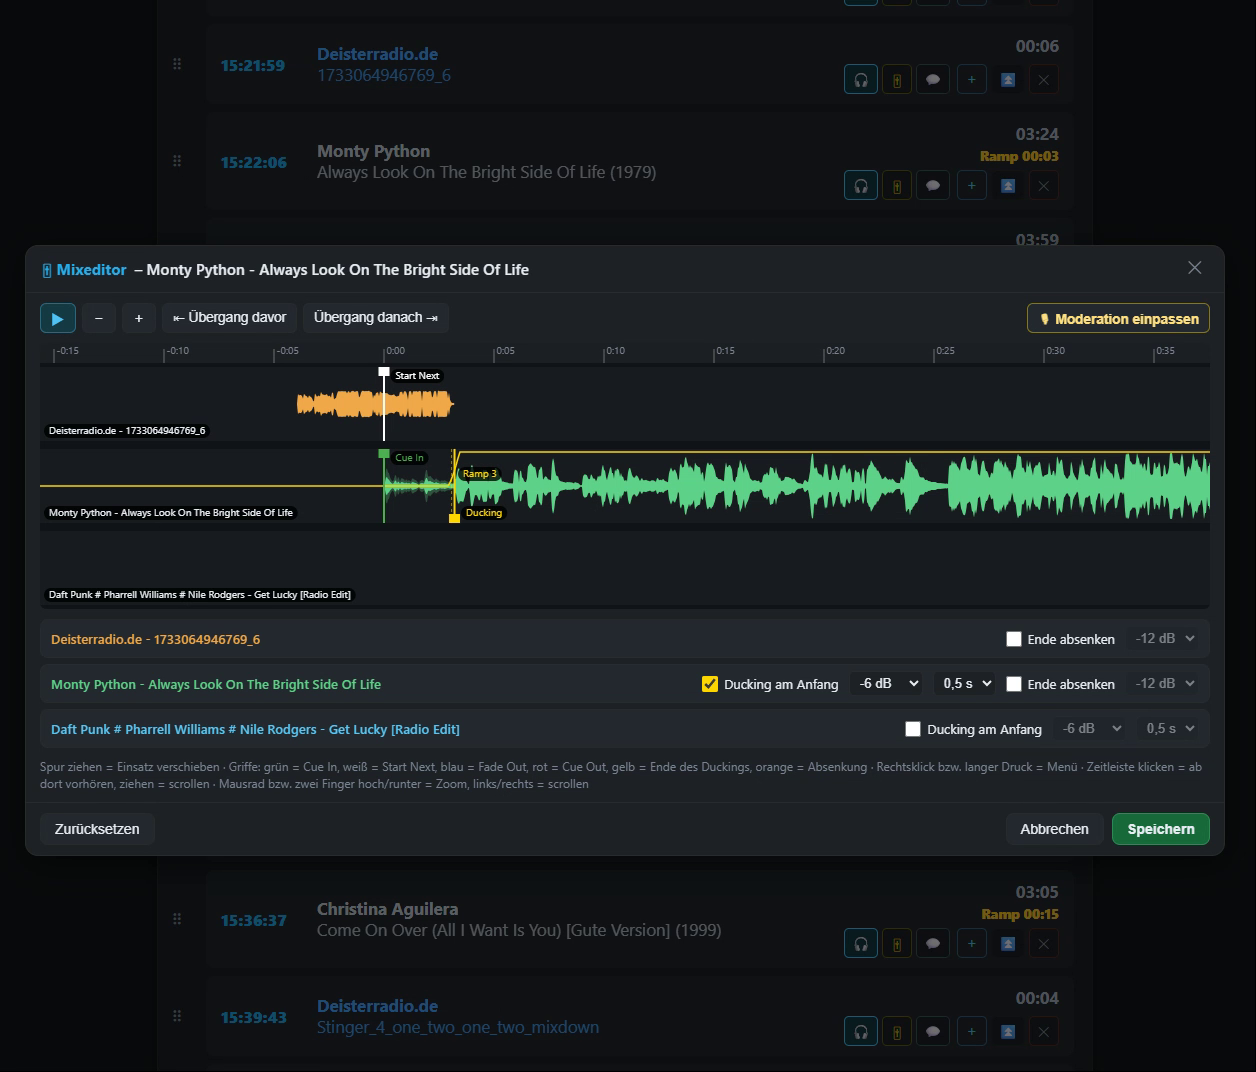Click green Monty Python settings row title
This screenshot has width=1256, height=1072.
(x=216, y=684)
